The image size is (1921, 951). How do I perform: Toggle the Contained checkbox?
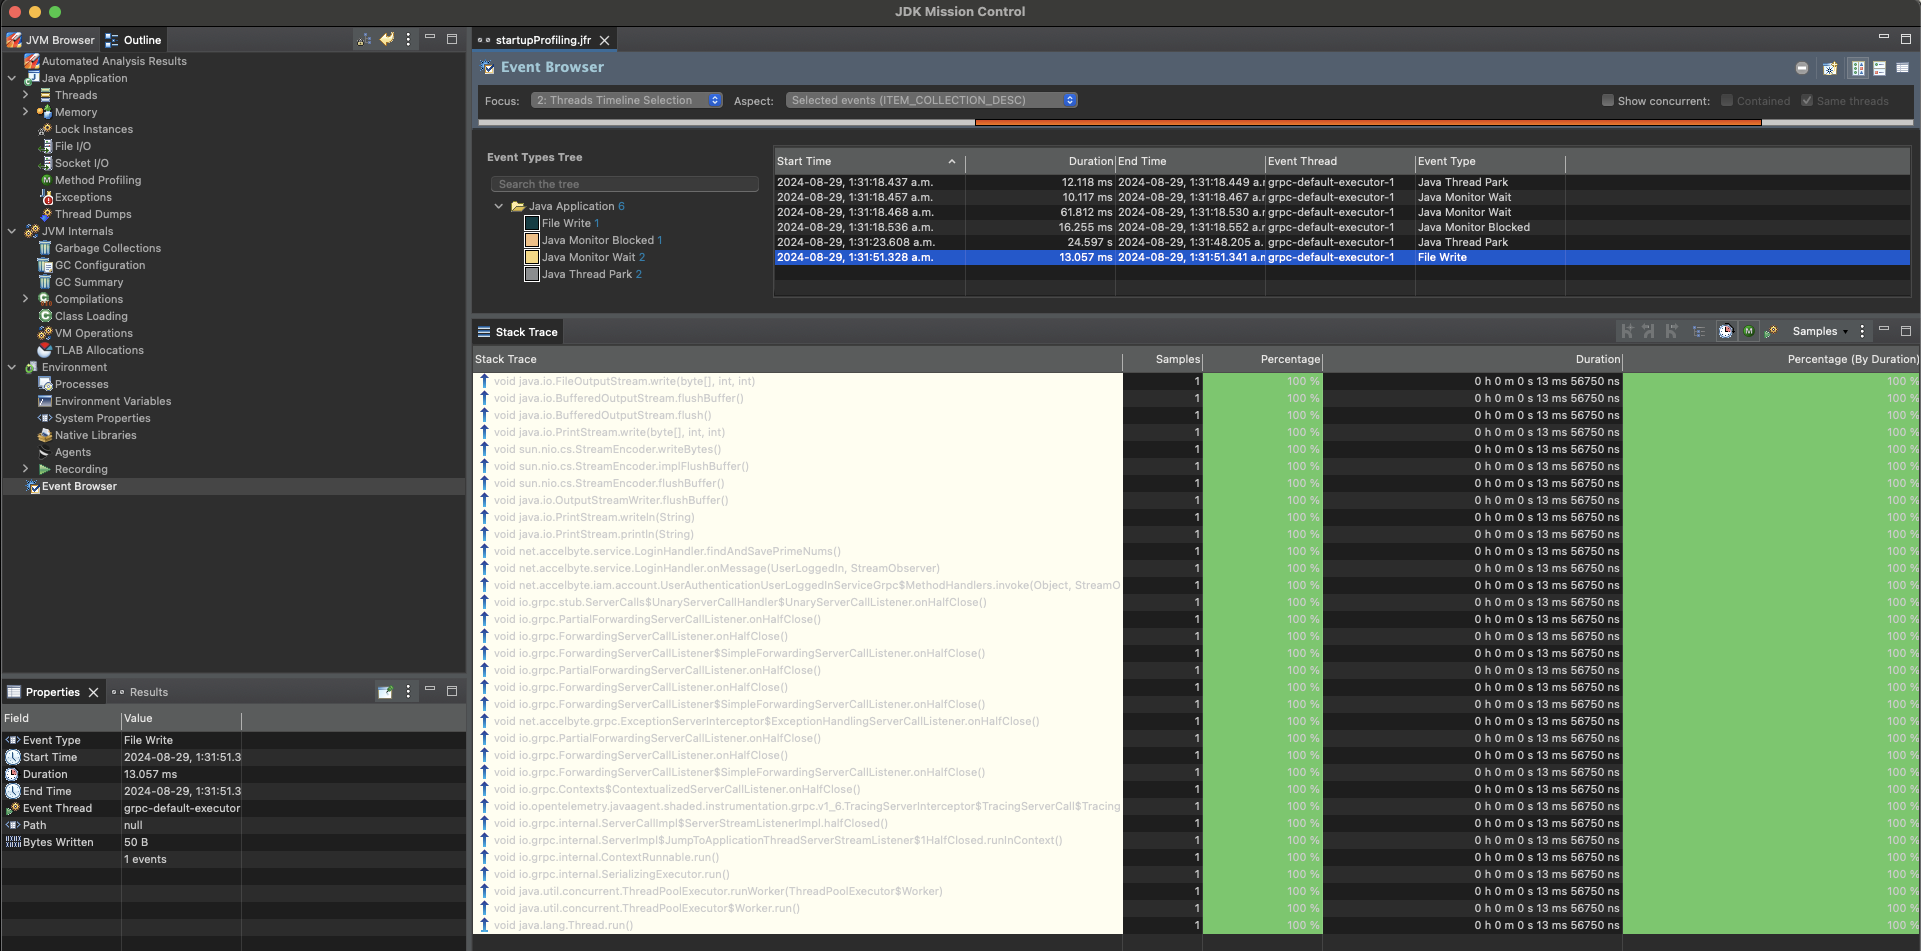coord(1727,100)
